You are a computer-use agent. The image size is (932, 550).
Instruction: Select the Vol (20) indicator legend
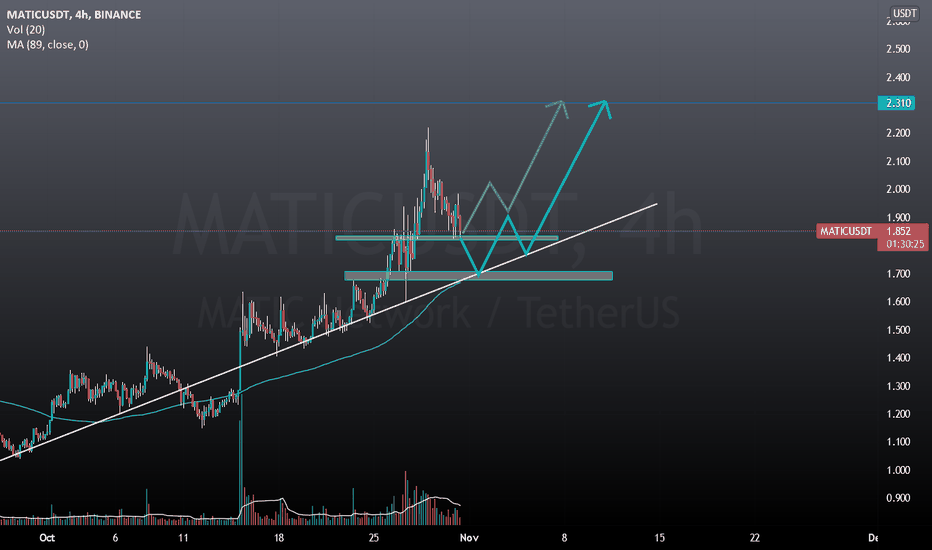(x=26, y=29)
